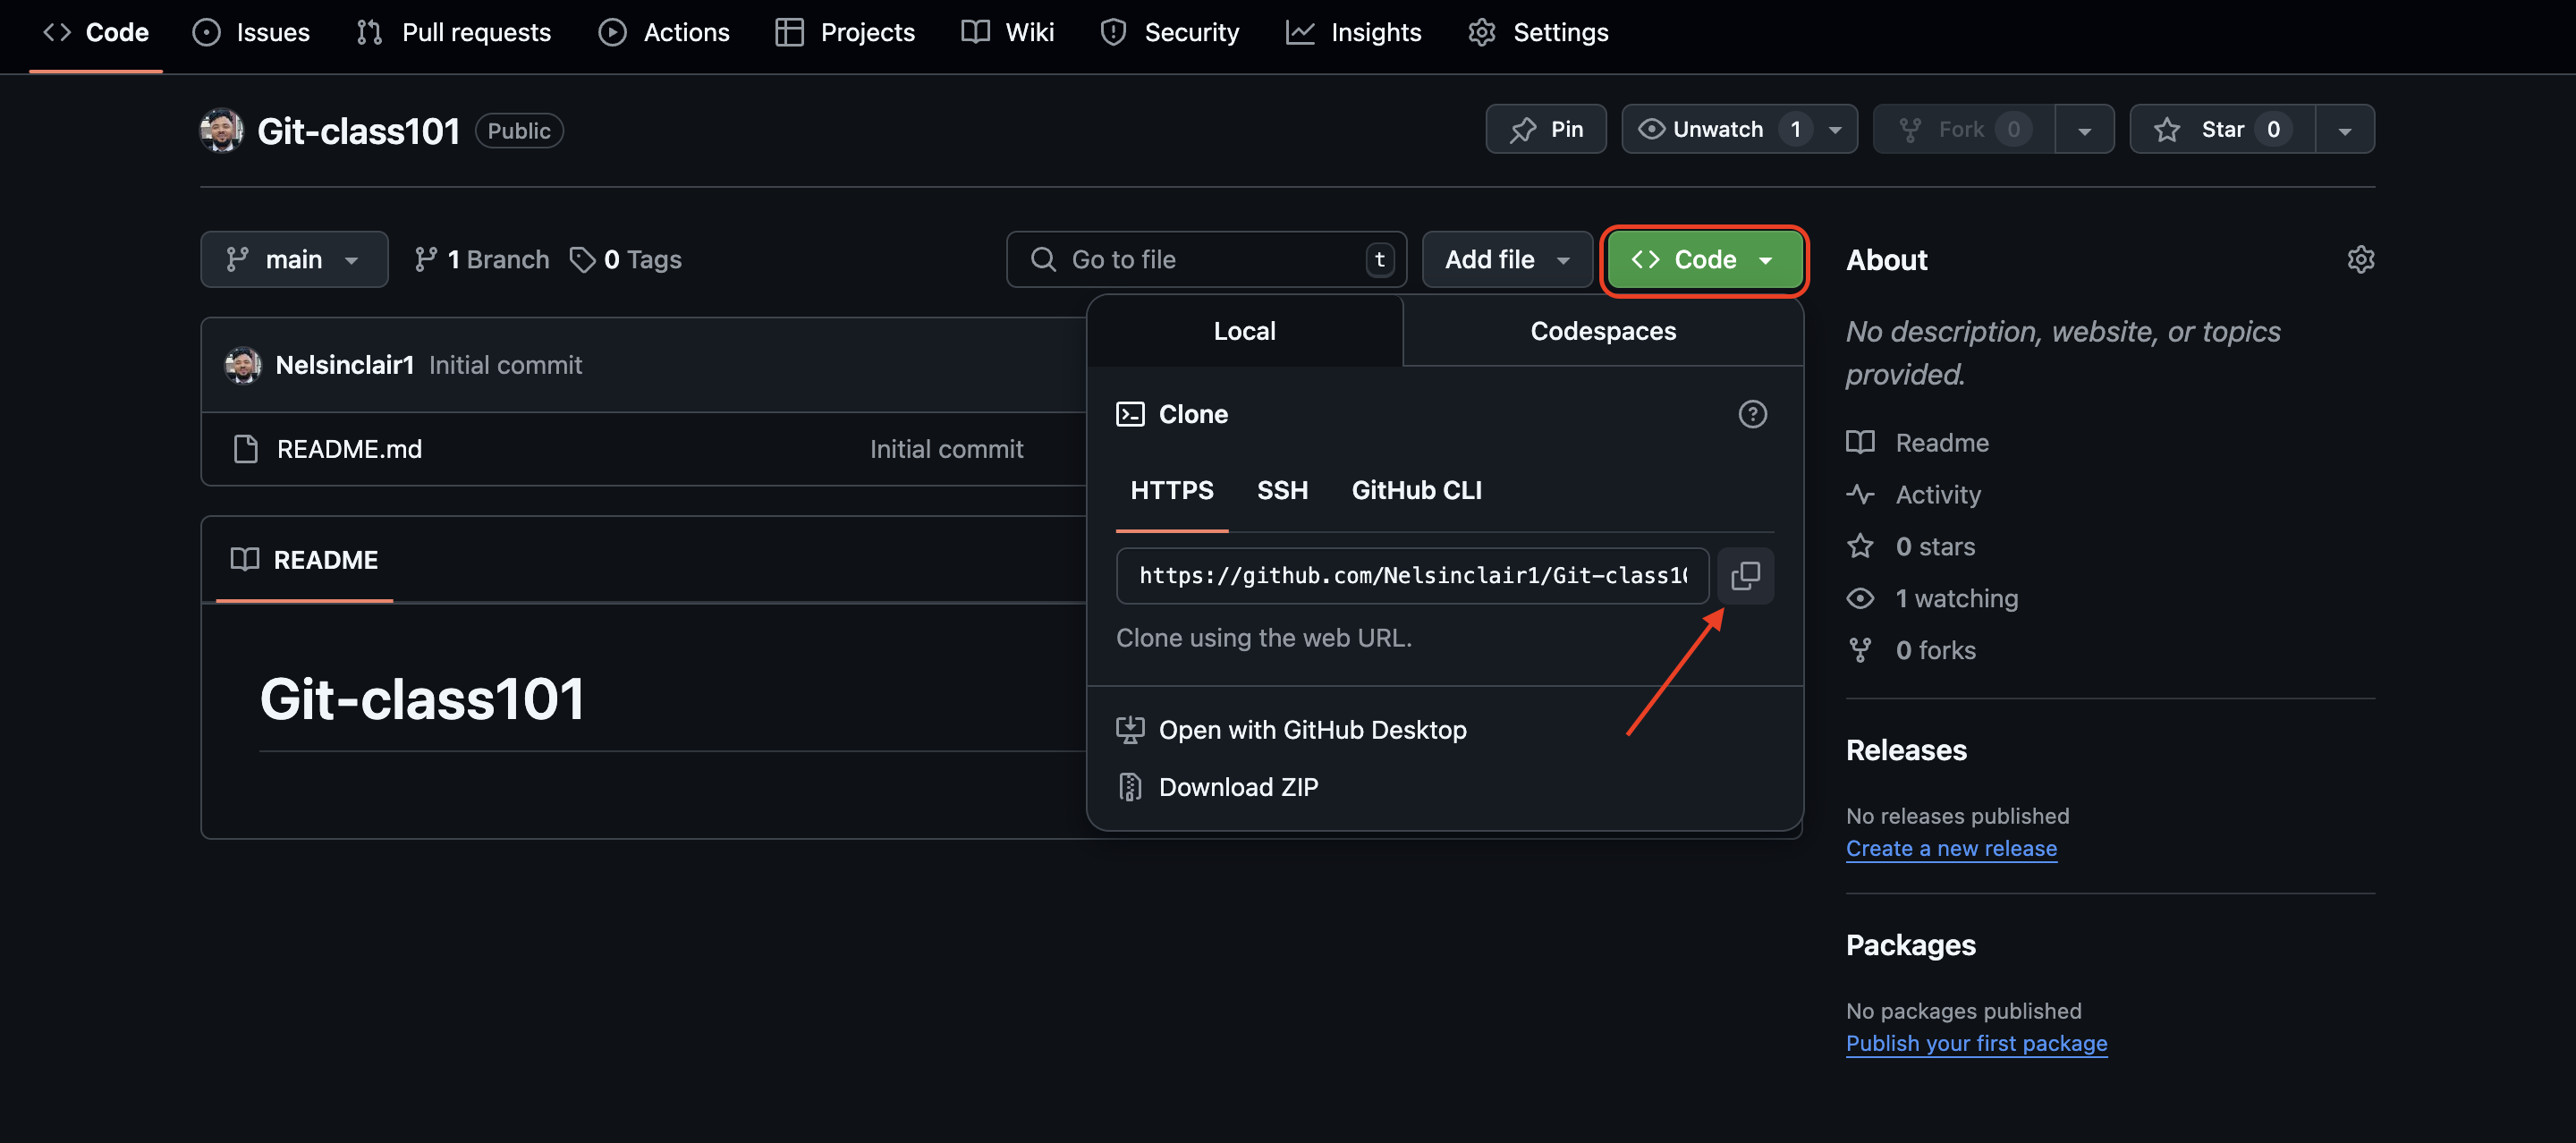2576x1143 pixels.
Task: Click Create a new release link
Action: click(x=1951, y=848)
